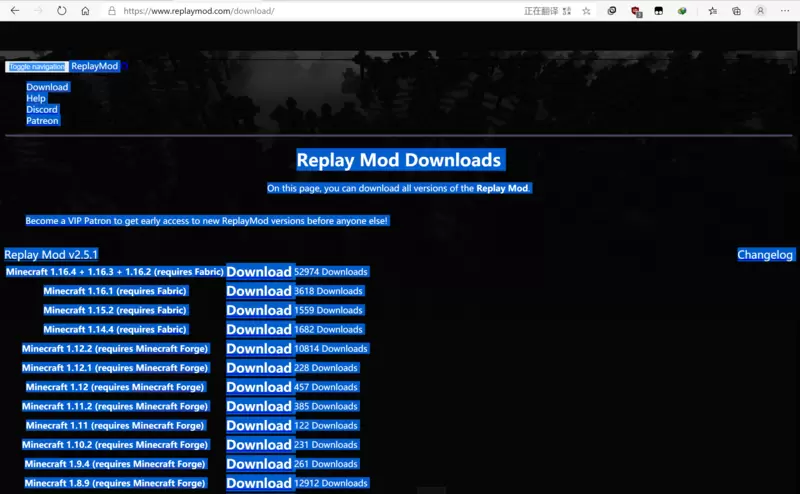The width and height of the screenshot is (800, 494).
Task: Open the Favorites list icon
Action: tap(713, 11)
